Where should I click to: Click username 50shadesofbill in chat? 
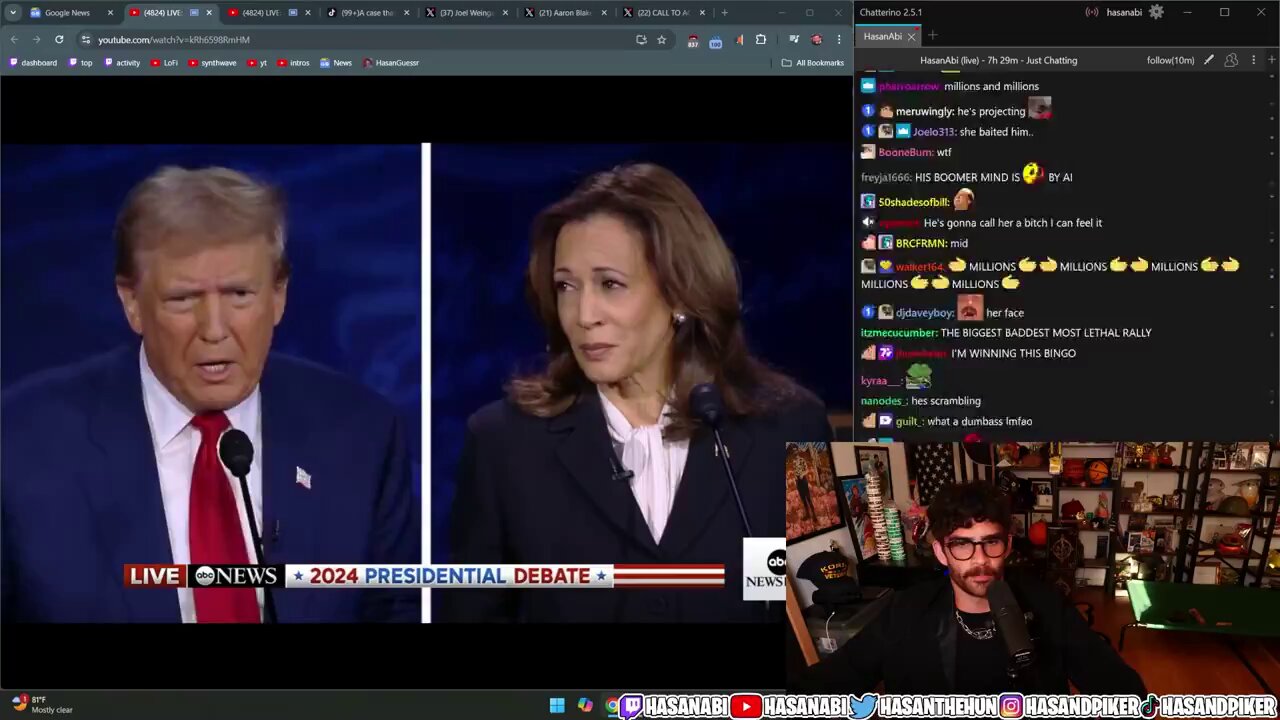click(x=913, y=202)
